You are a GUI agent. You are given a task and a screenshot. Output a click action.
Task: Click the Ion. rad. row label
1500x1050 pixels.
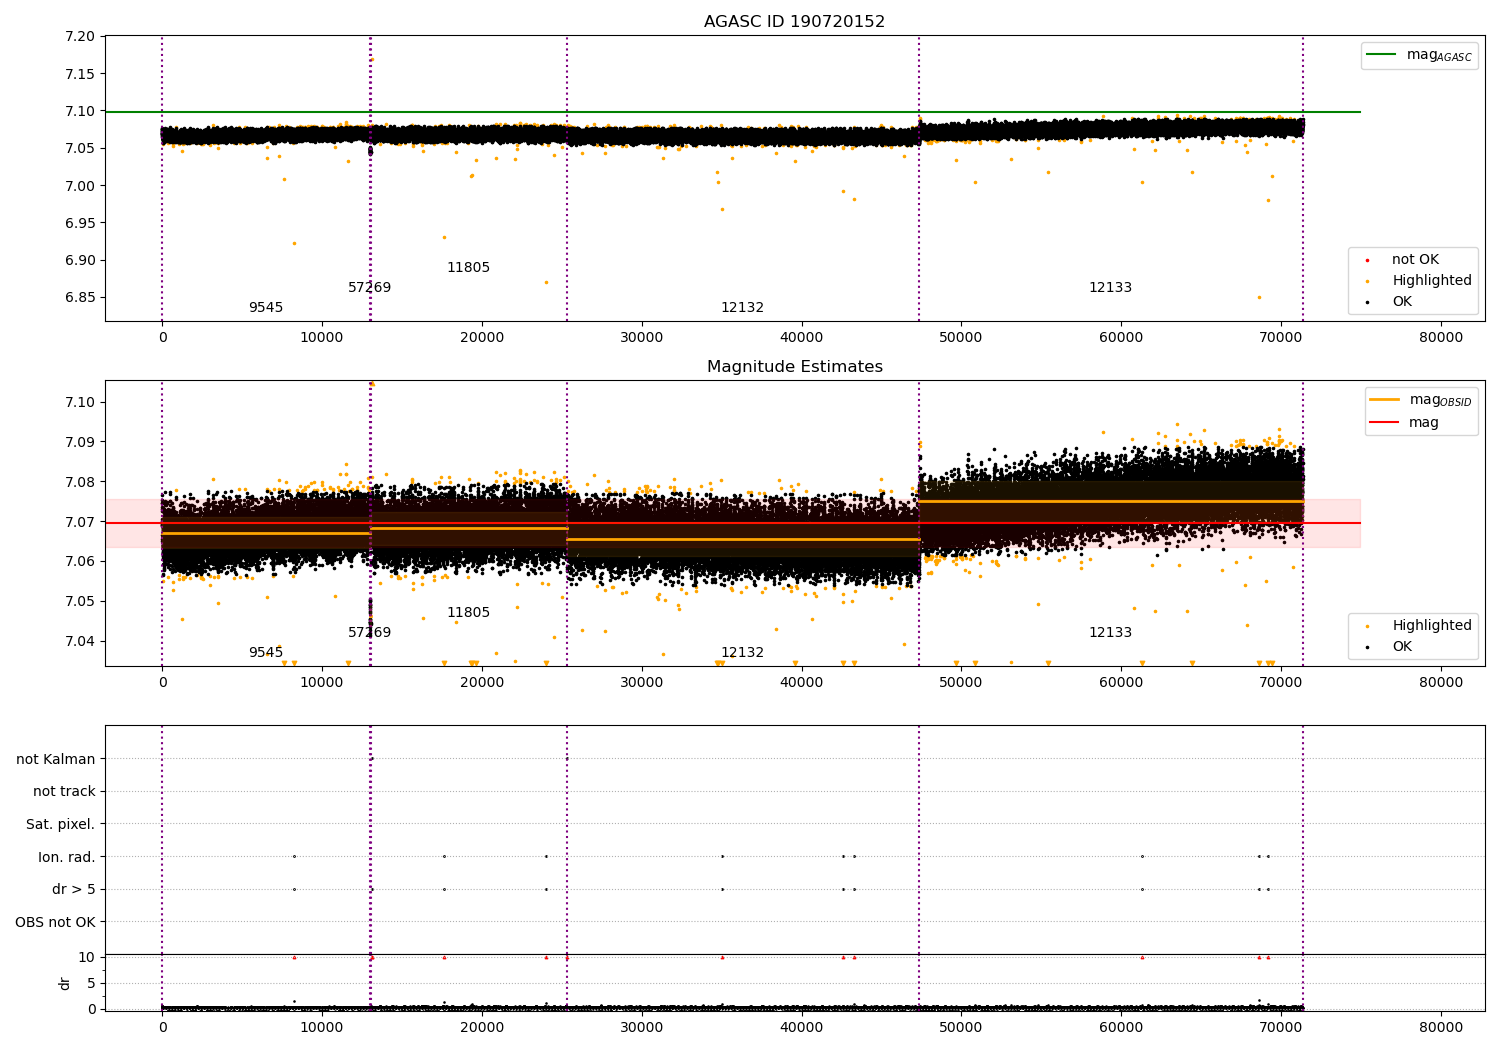click(67, 857)
